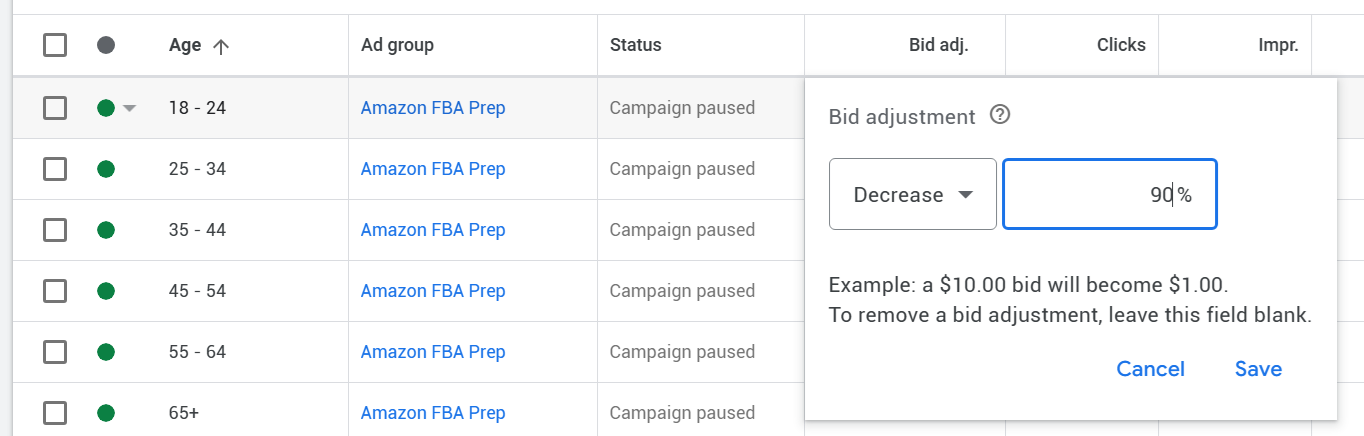This screenshot has height=436, width=1364.
Task: Click the green status dot for 25 - 34
Action: (x=106, y=169)
